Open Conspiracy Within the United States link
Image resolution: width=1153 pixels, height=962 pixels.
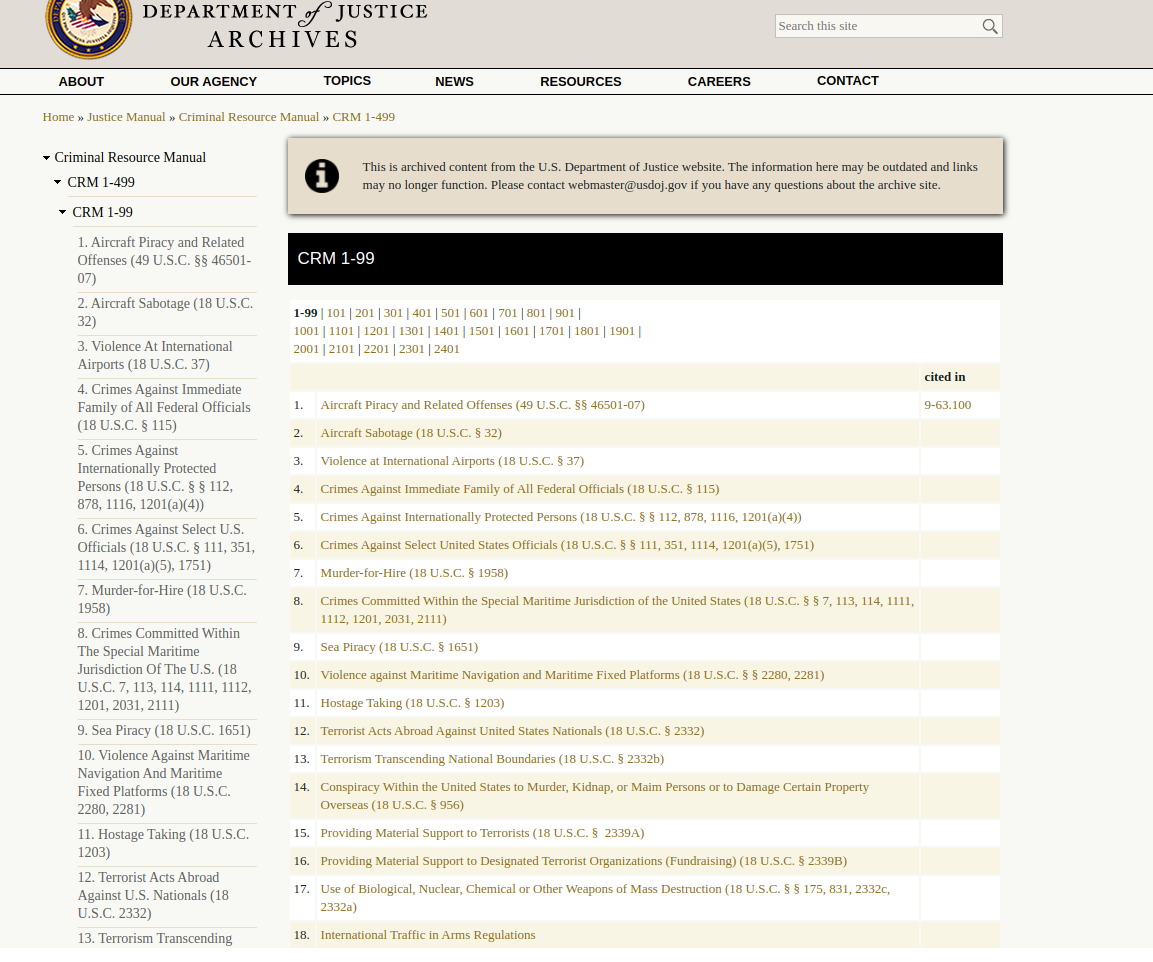pos(595,796)
